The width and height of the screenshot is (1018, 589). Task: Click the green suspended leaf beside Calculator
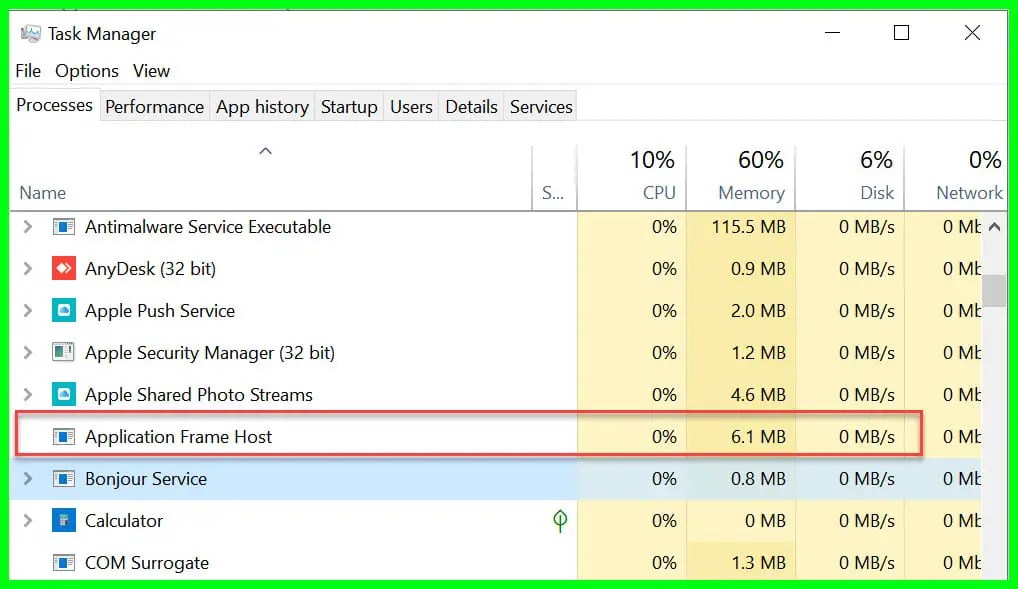coord(560,520)
